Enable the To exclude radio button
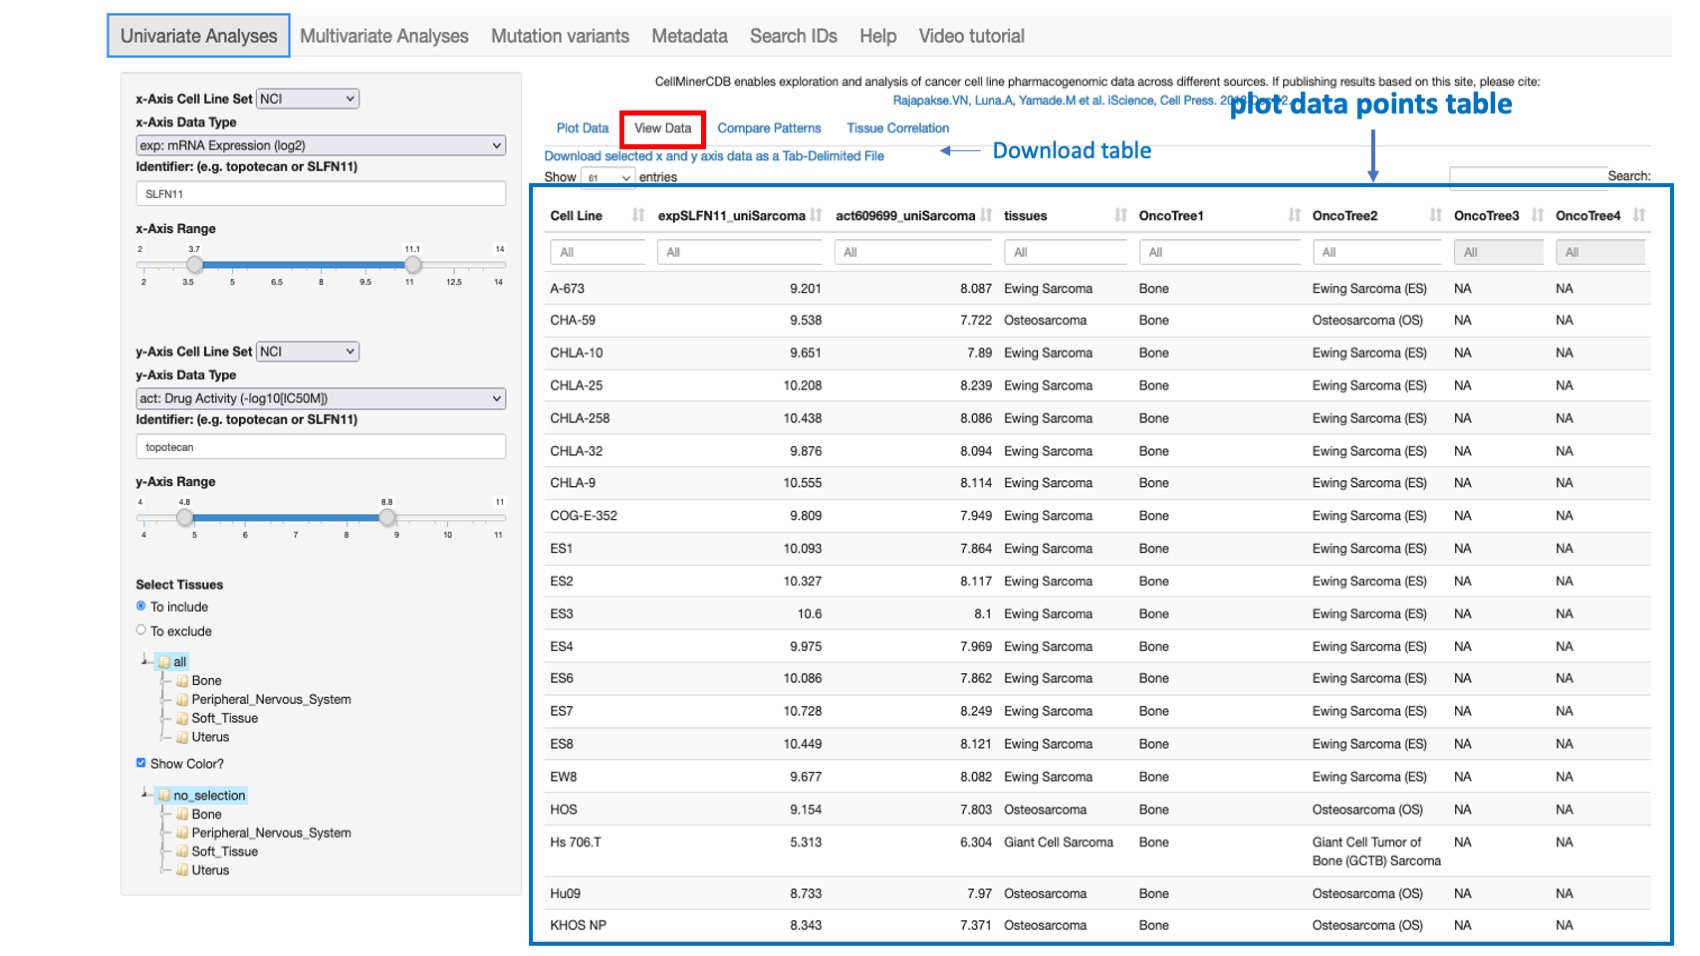Screen dimensions: 1700x956 [x=140, y=630]
